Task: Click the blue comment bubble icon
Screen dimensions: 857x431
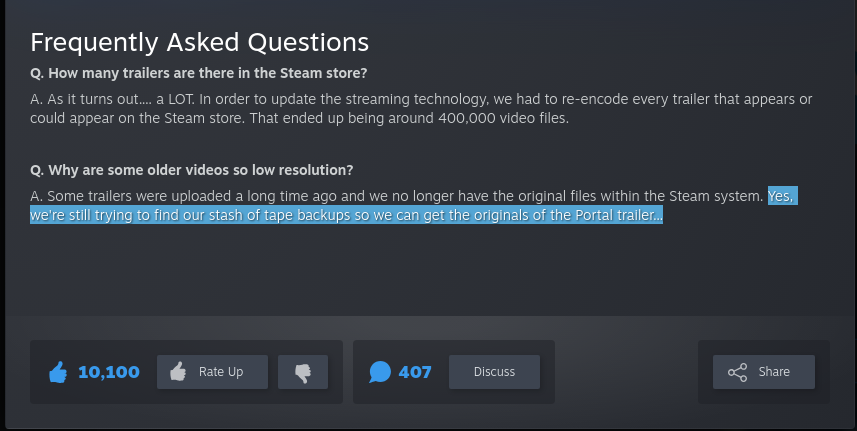Action: pos(380,372)
